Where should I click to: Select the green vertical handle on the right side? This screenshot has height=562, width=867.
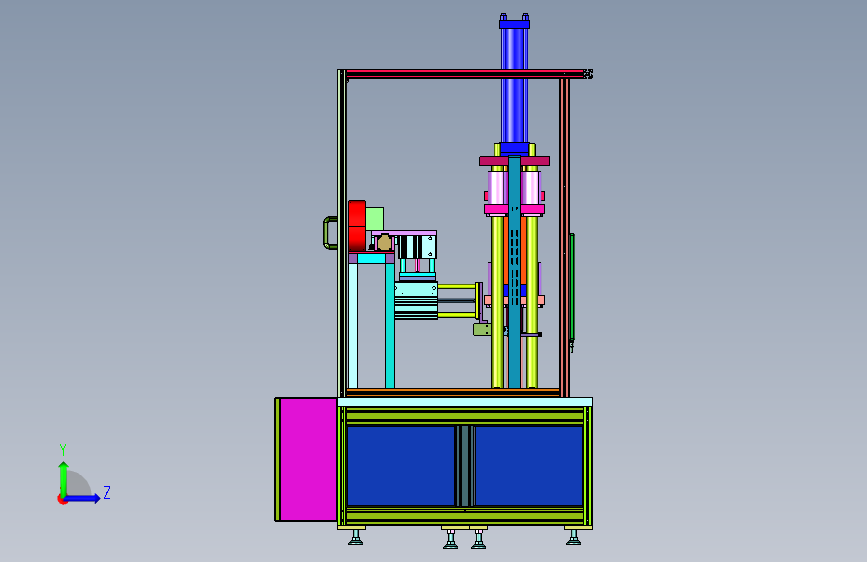coord(572,288)
